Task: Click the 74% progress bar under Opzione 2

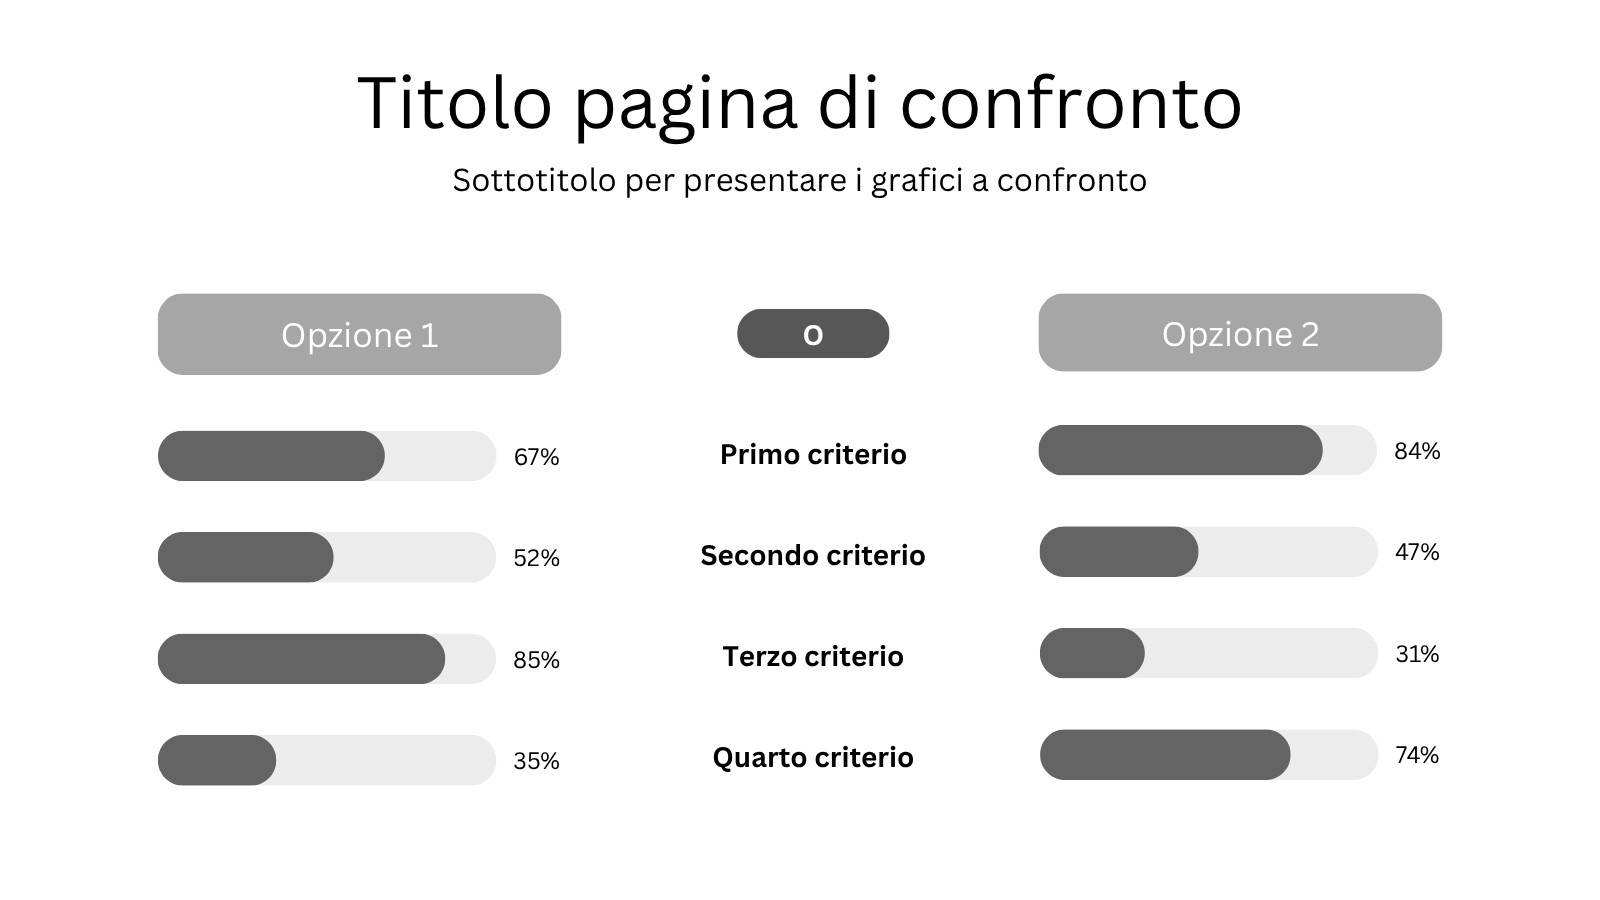Action: [x=1208, y=755]
